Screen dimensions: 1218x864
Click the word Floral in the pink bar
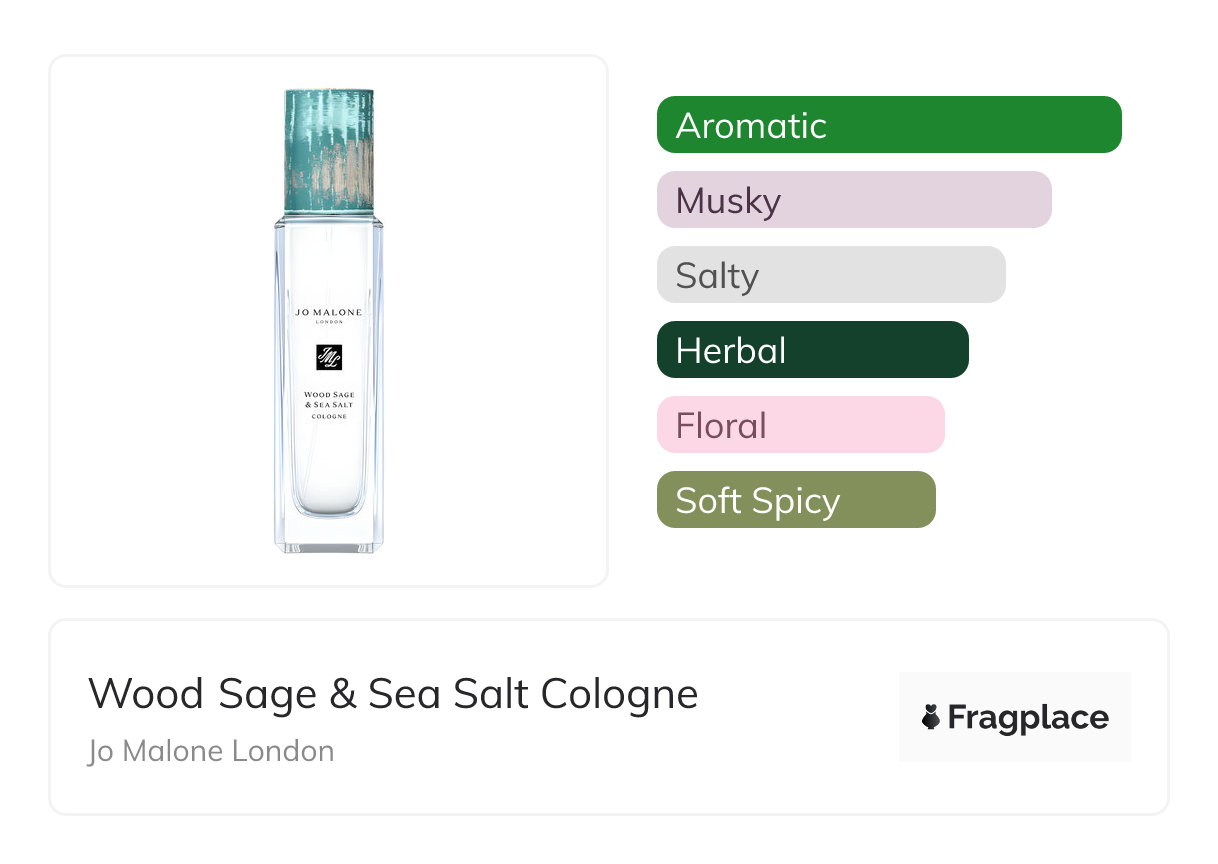(721, 425)
